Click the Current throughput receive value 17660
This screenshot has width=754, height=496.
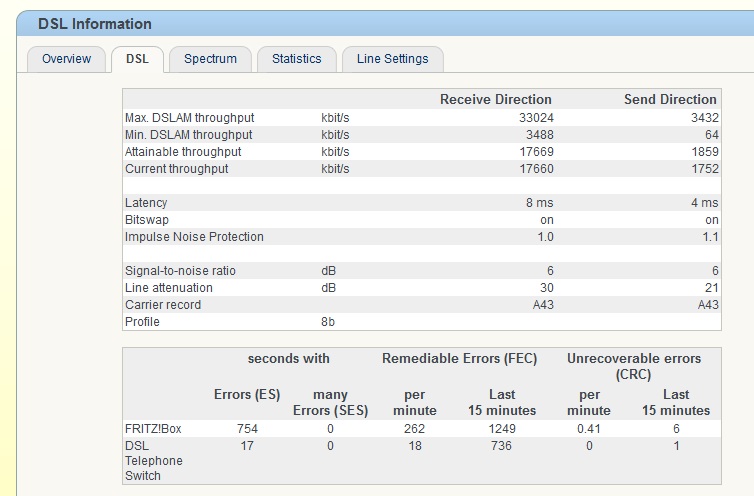536,169
